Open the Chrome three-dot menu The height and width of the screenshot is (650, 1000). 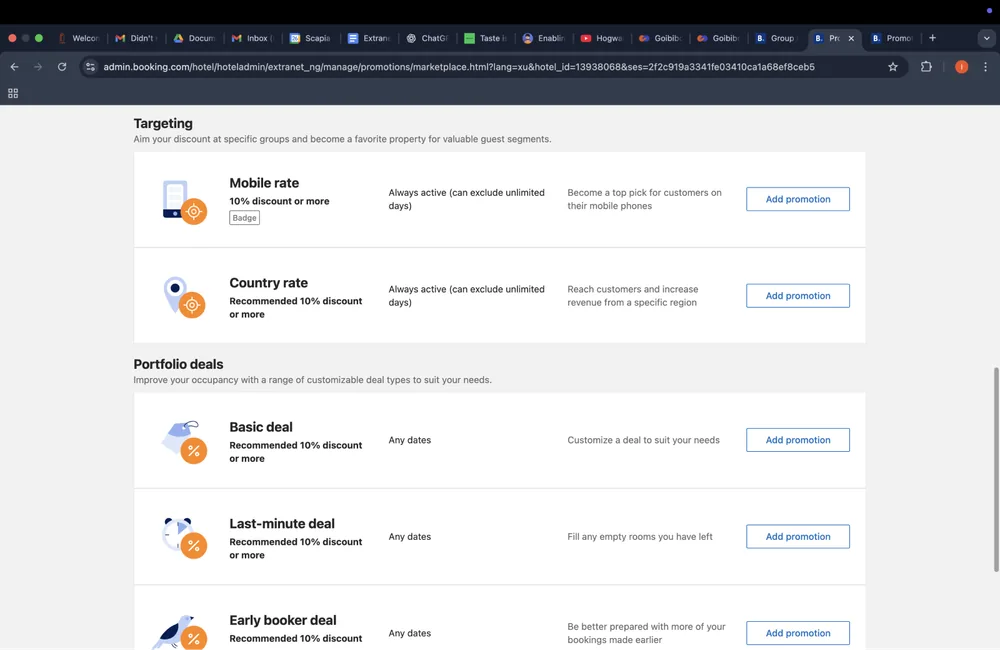click(985, 66)
